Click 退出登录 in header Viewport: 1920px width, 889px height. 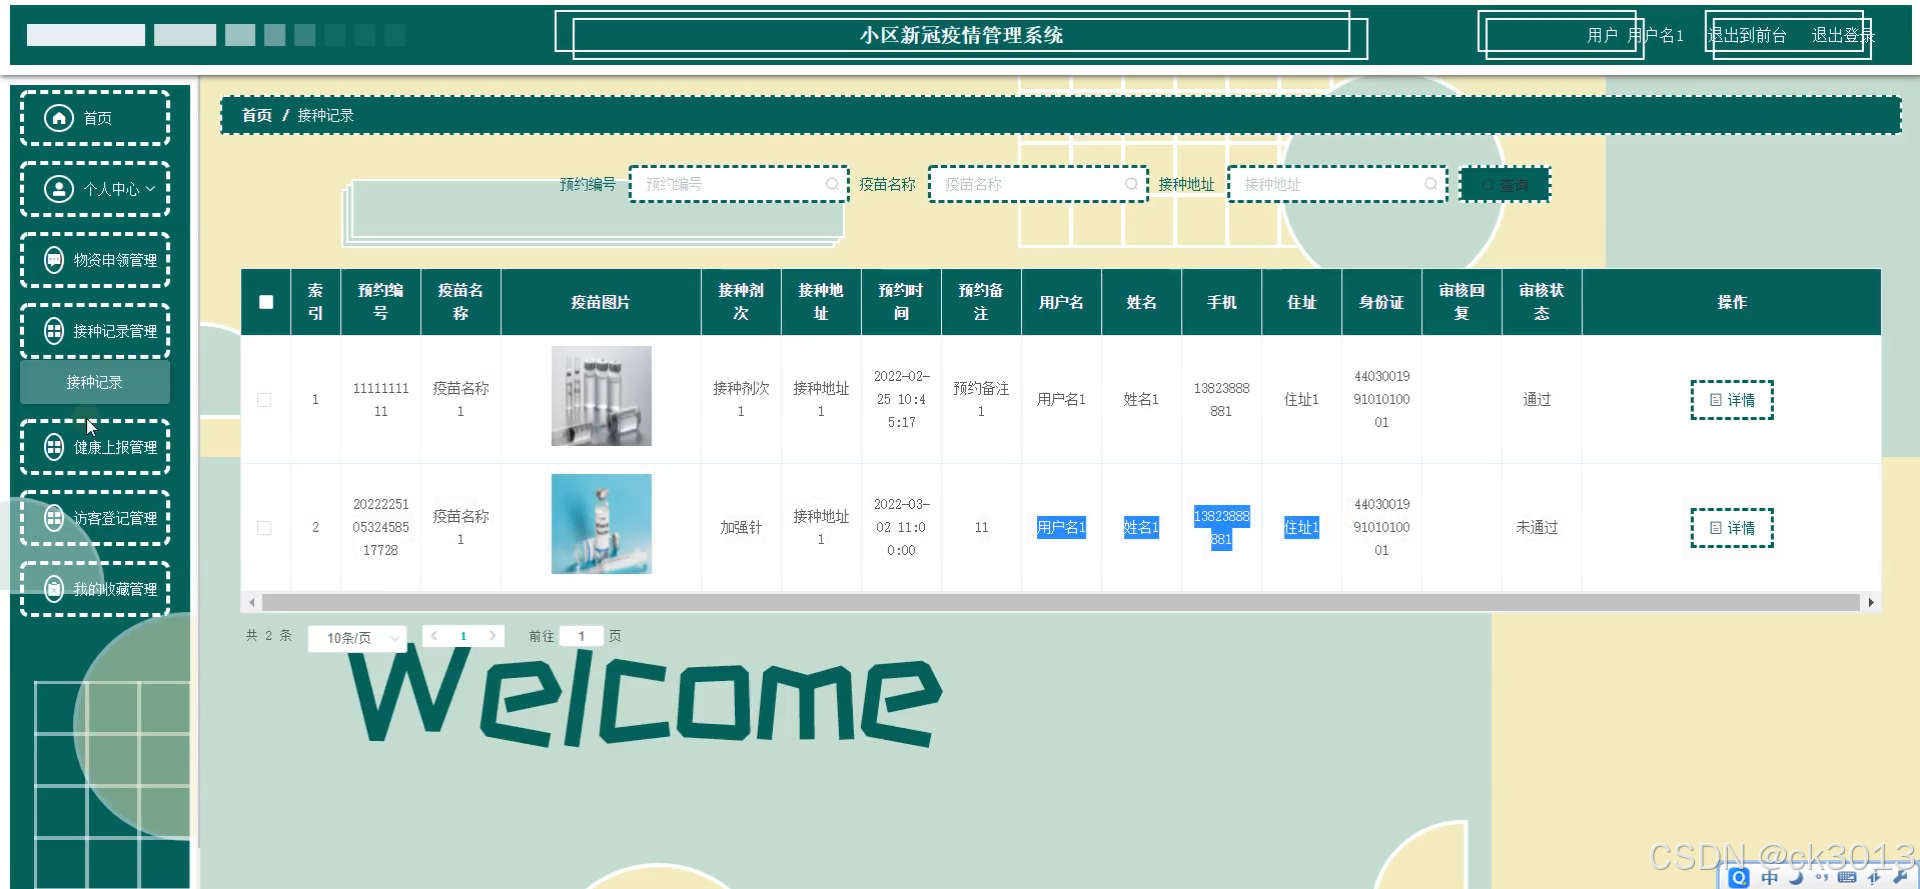coord(1842,35)
